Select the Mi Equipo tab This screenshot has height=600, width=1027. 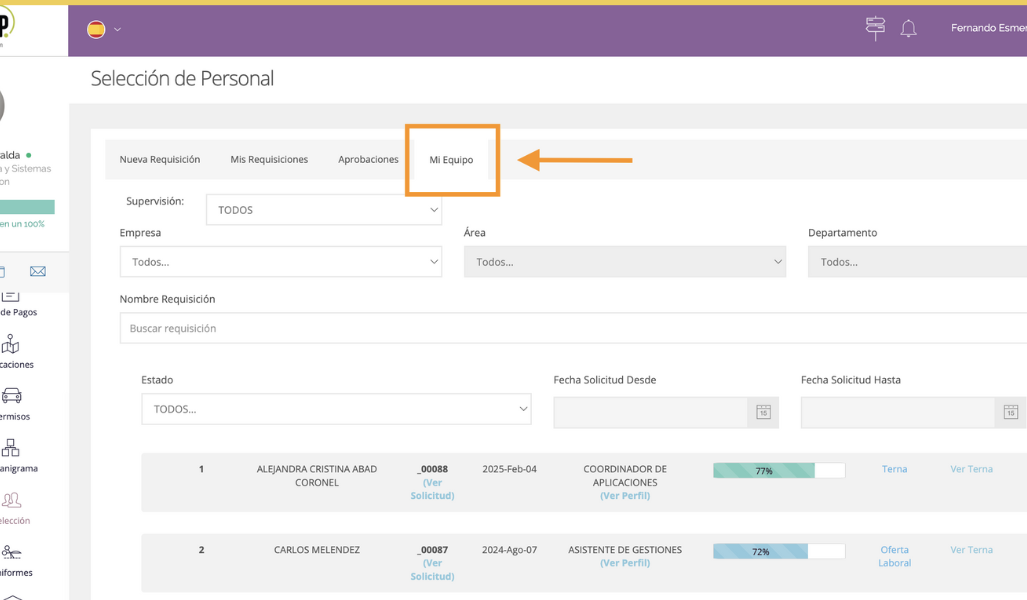[451, 160]
